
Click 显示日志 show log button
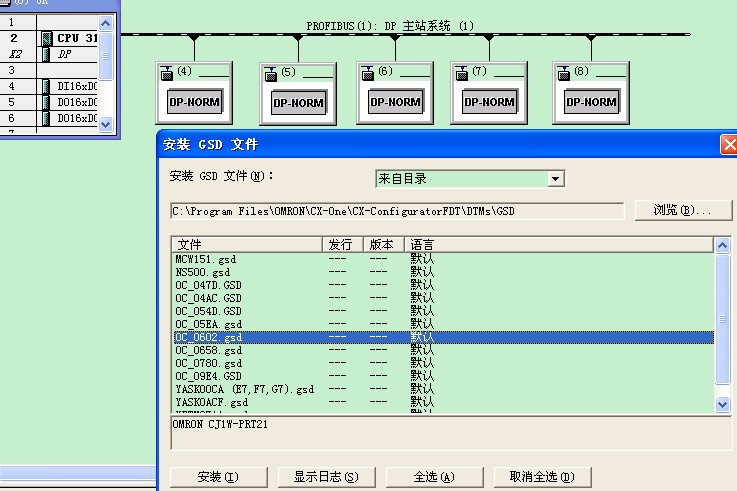coord(319,477)
